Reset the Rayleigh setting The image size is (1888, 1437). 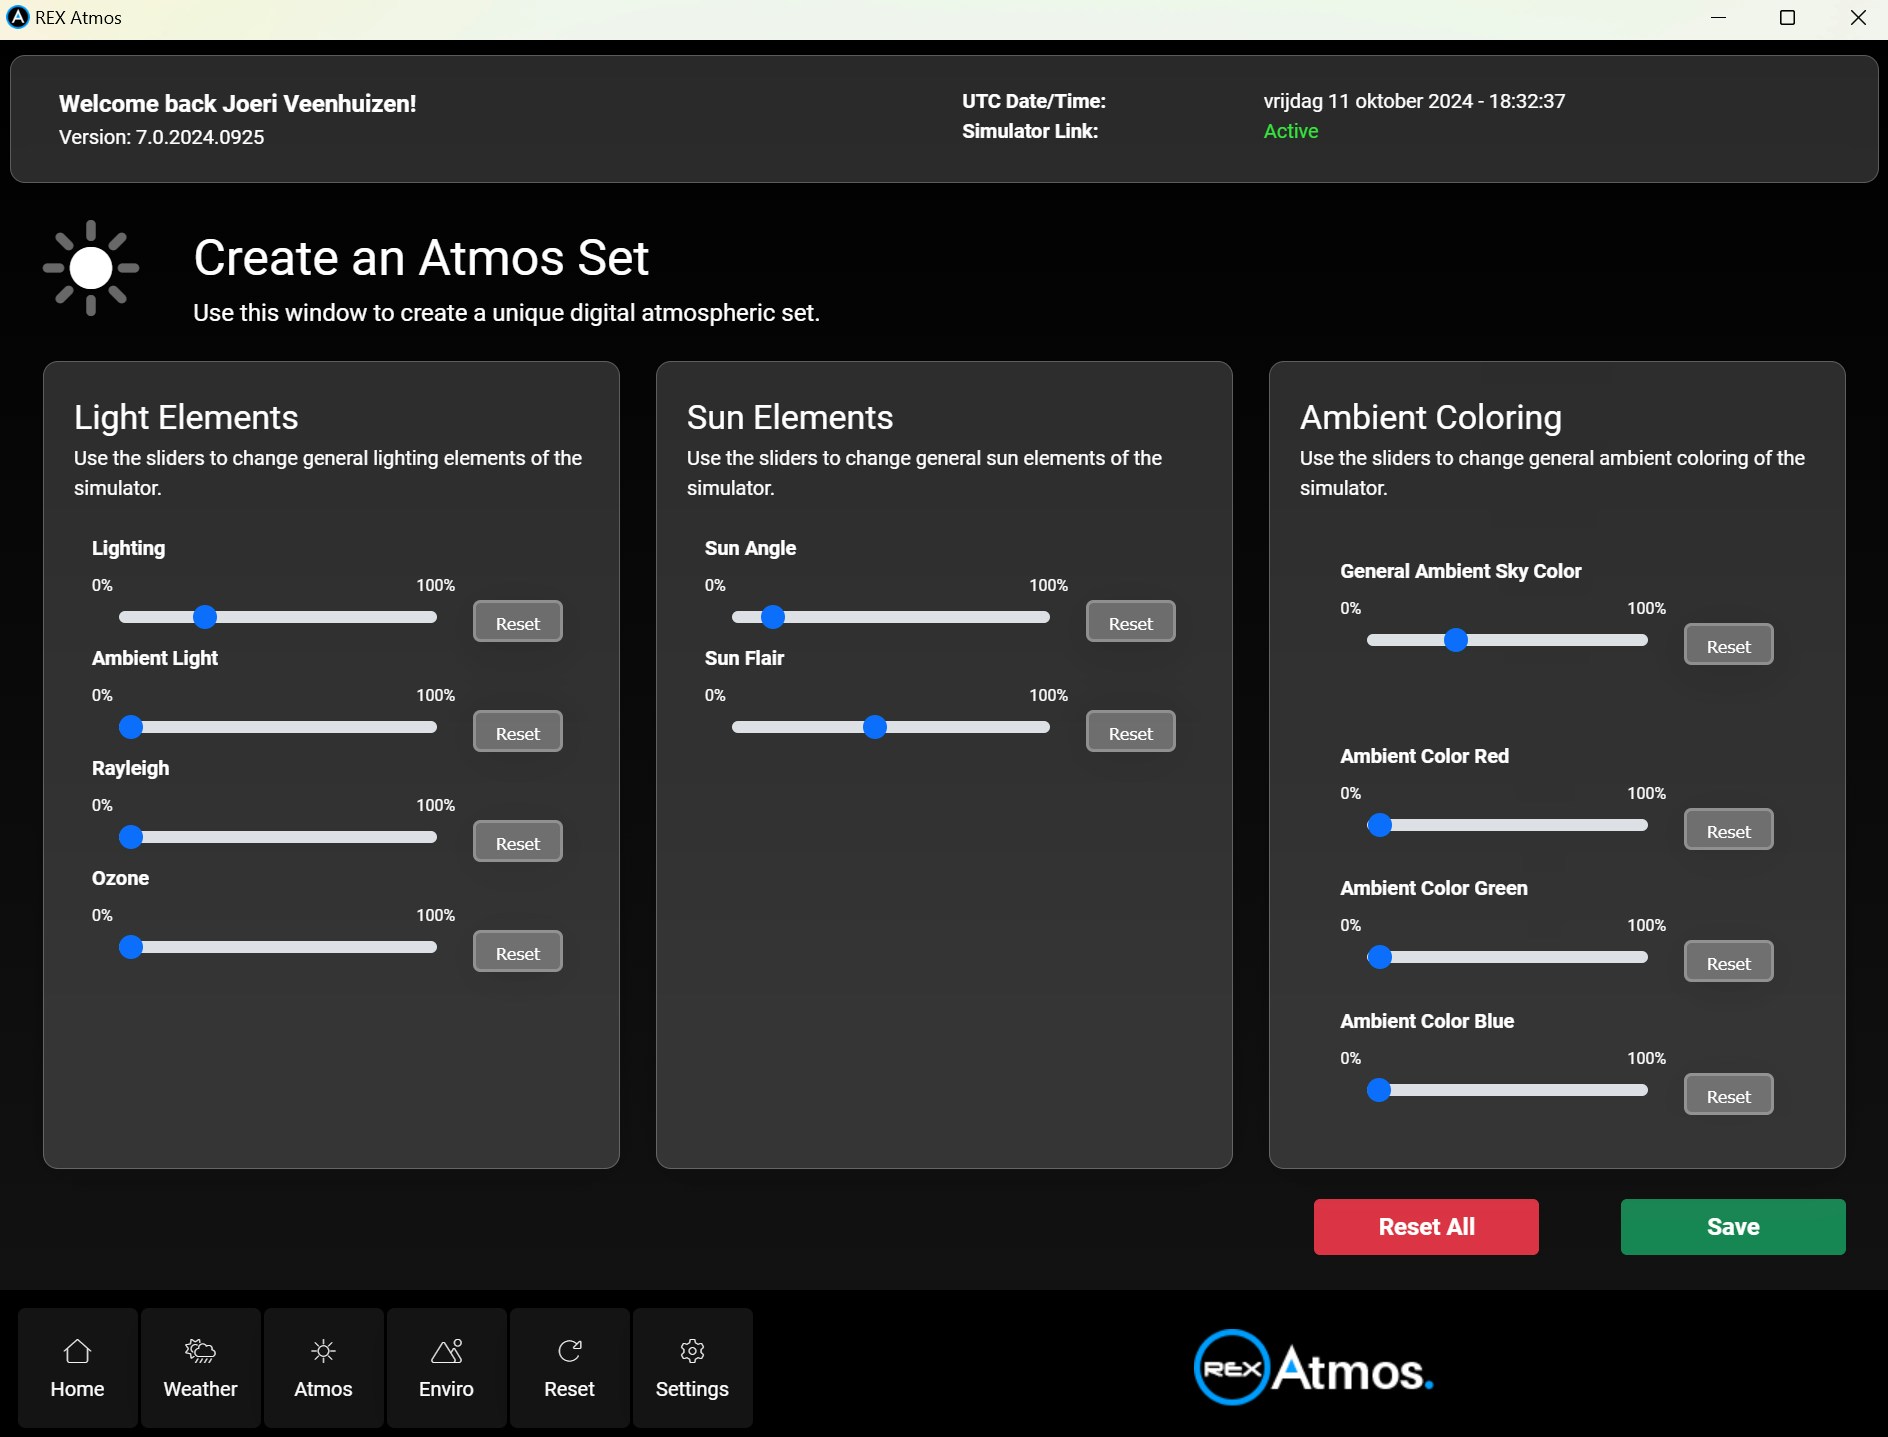[517, 842]
